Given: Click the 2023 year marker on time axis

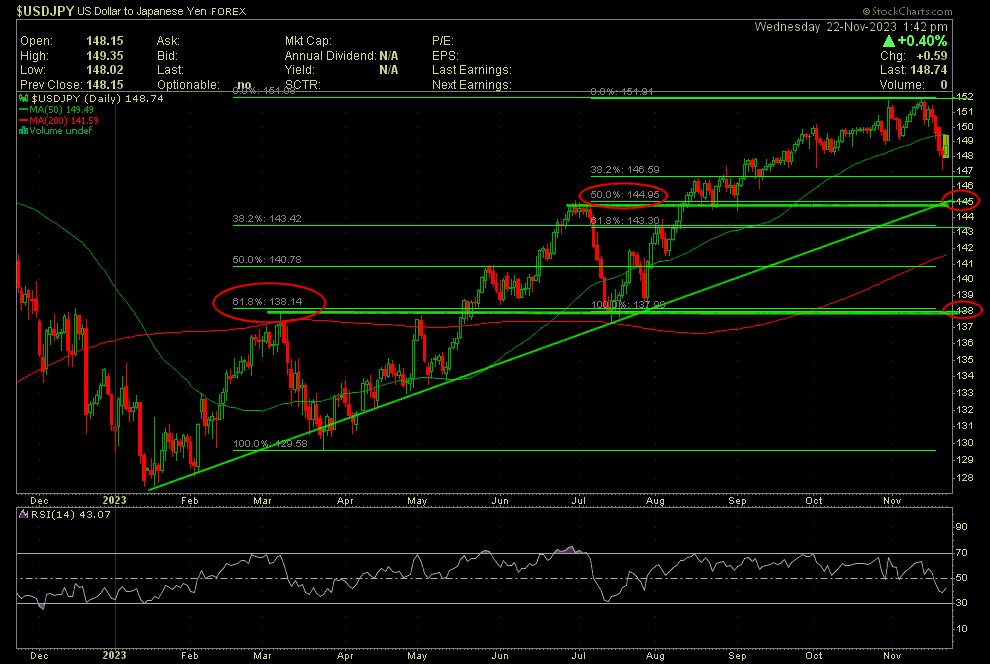Looking at the screenshot, I should pos(116,499).
